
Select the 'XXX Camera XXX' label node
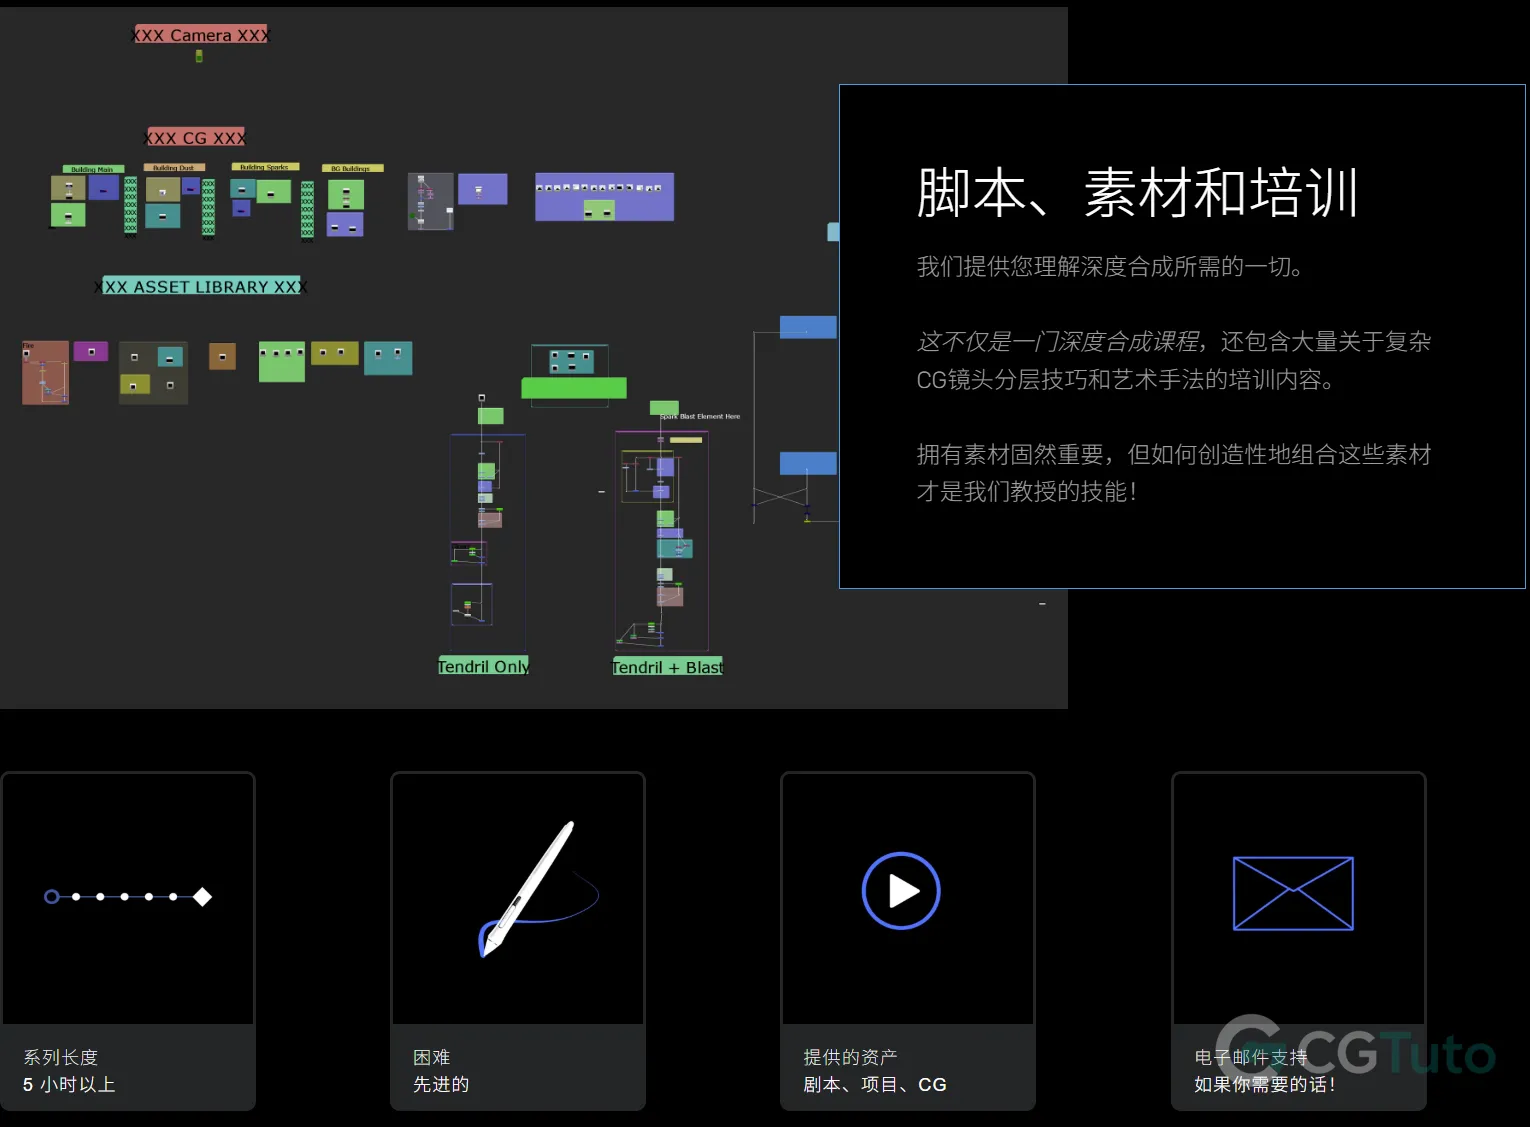point(201,35)
